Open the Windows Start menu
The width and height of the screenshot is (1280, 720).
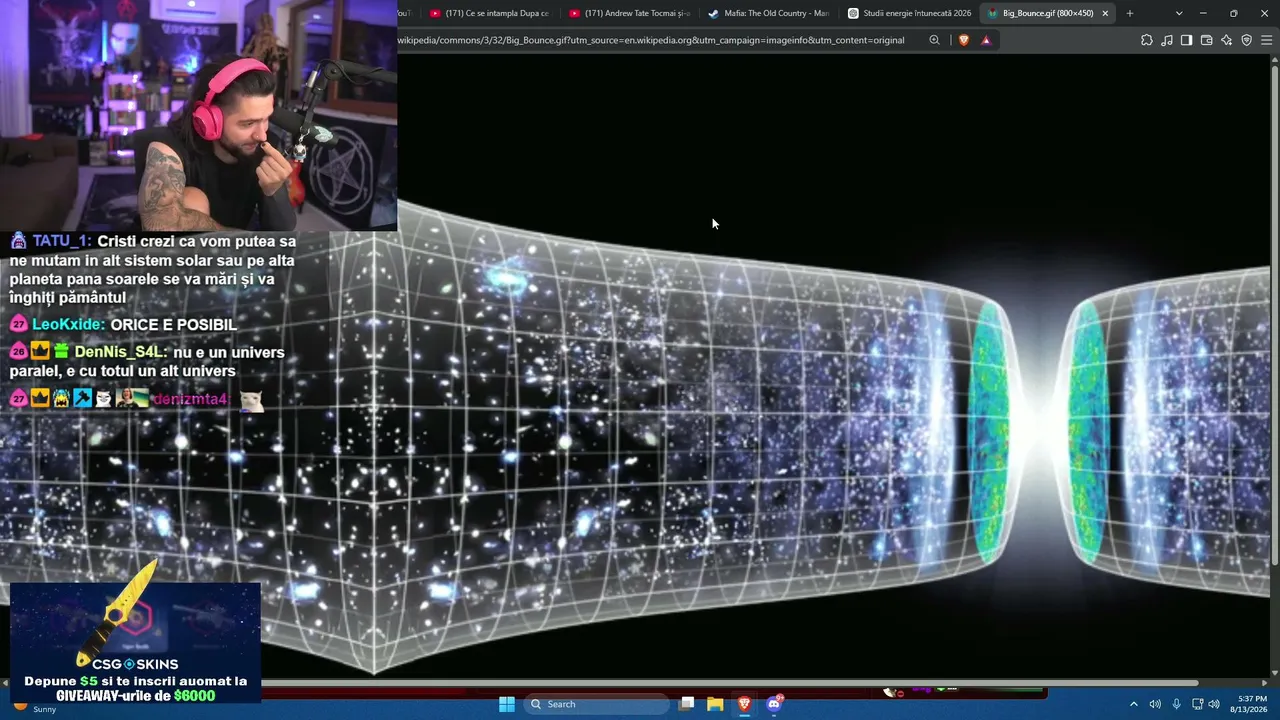coord(507,704)
